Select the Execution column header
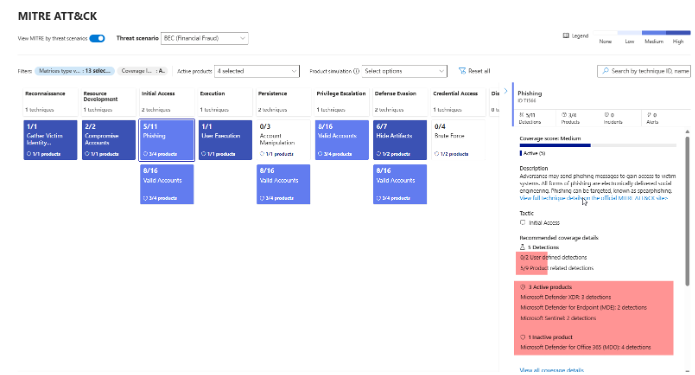 click(225, 102)
